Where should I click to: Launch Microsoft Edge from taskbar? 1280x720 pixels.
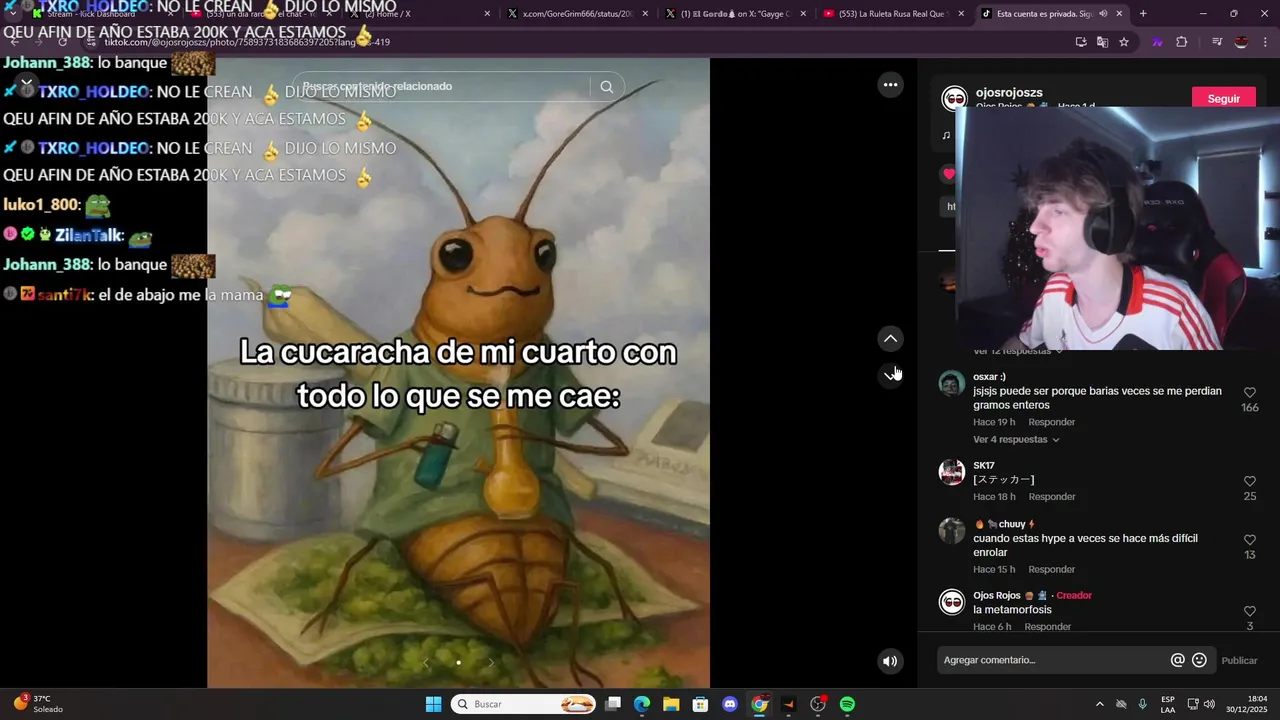click(x=642, y=704)
